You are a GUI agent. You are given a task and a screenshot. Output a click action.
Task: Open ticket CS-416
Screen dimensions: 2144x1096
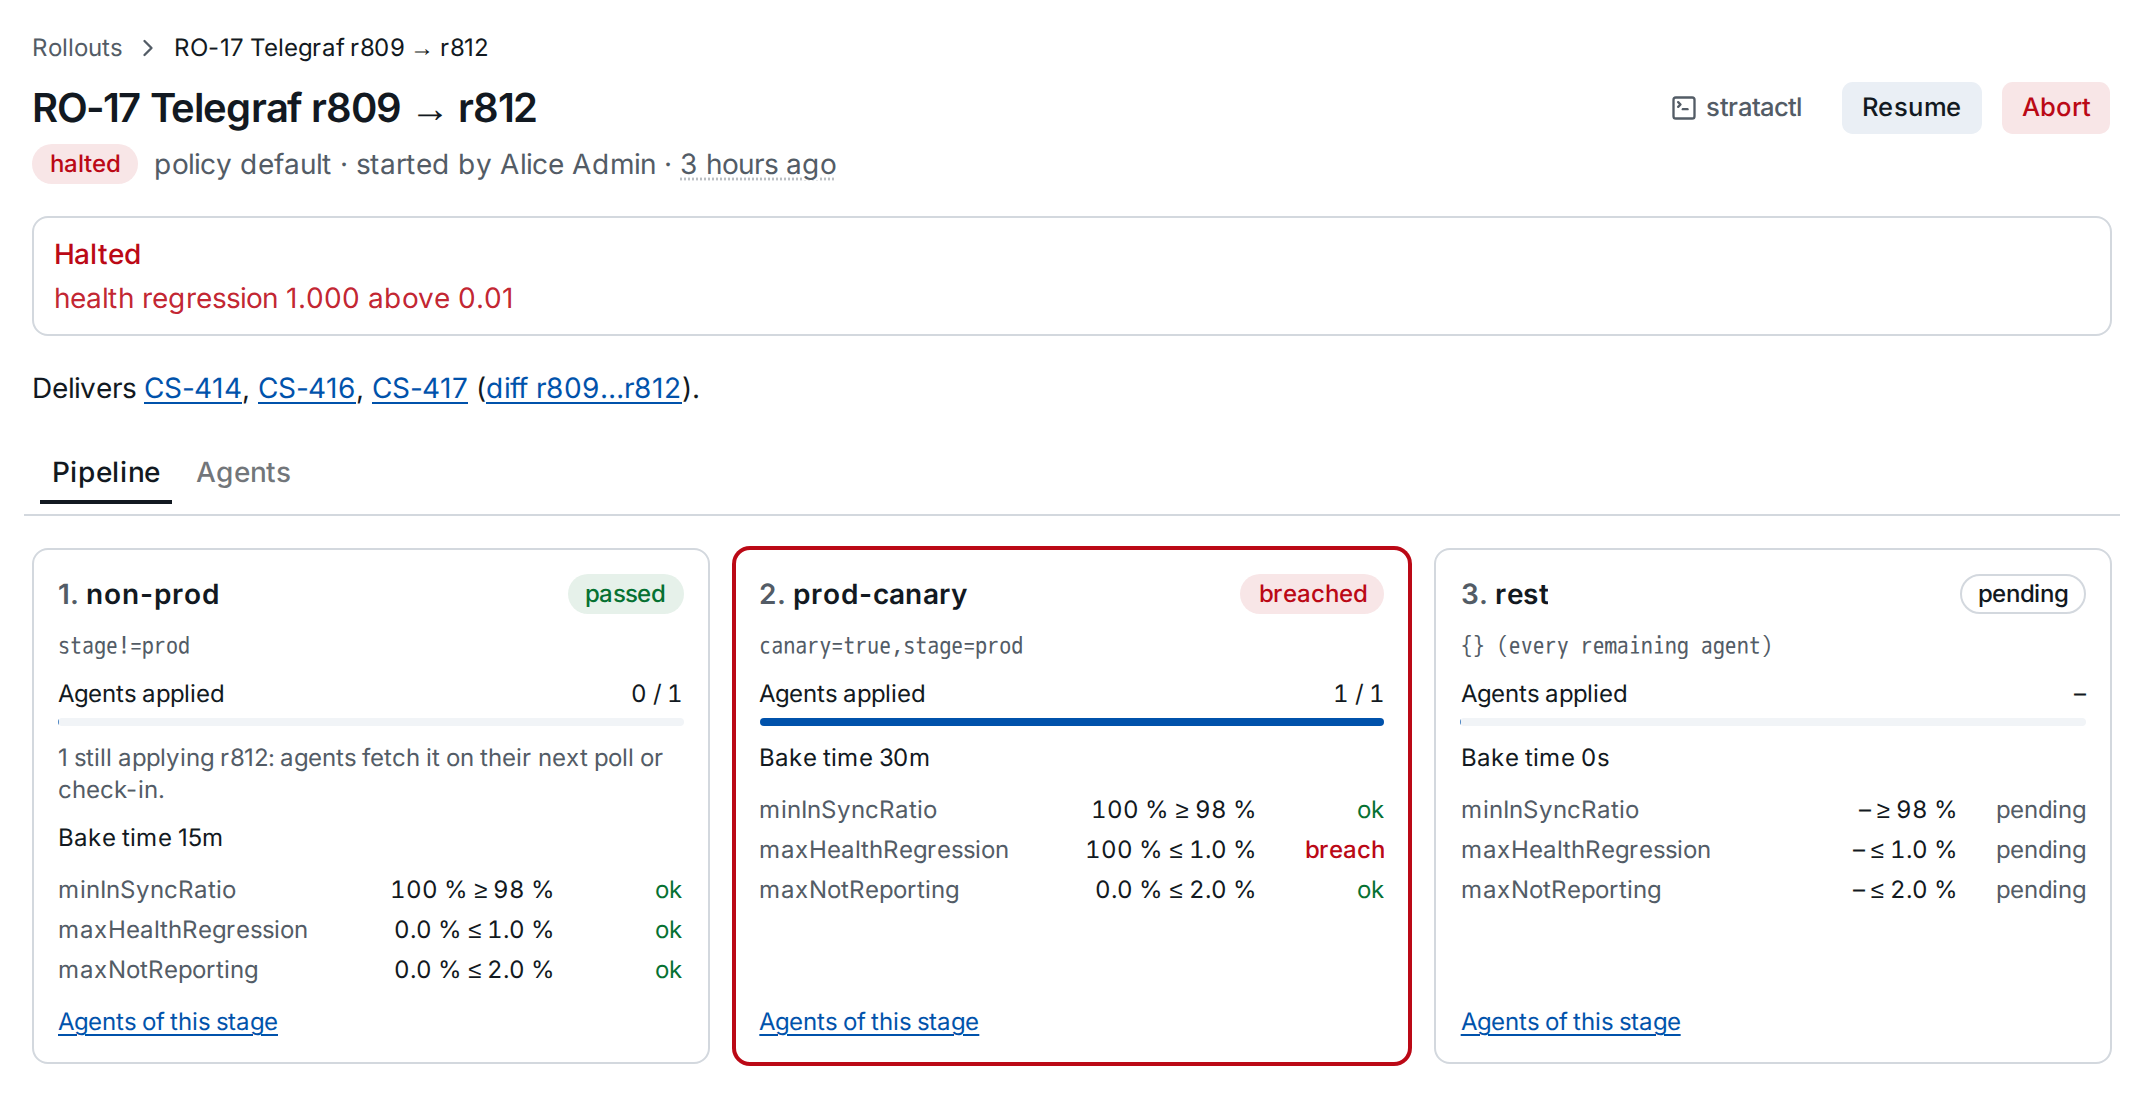[x=307, y=388]
